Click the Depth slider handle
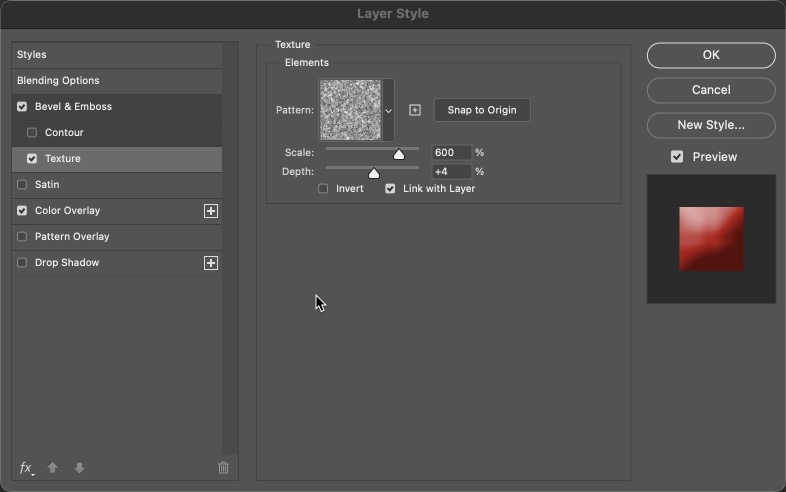The image size is (786, 492). [x=373, y=173]
